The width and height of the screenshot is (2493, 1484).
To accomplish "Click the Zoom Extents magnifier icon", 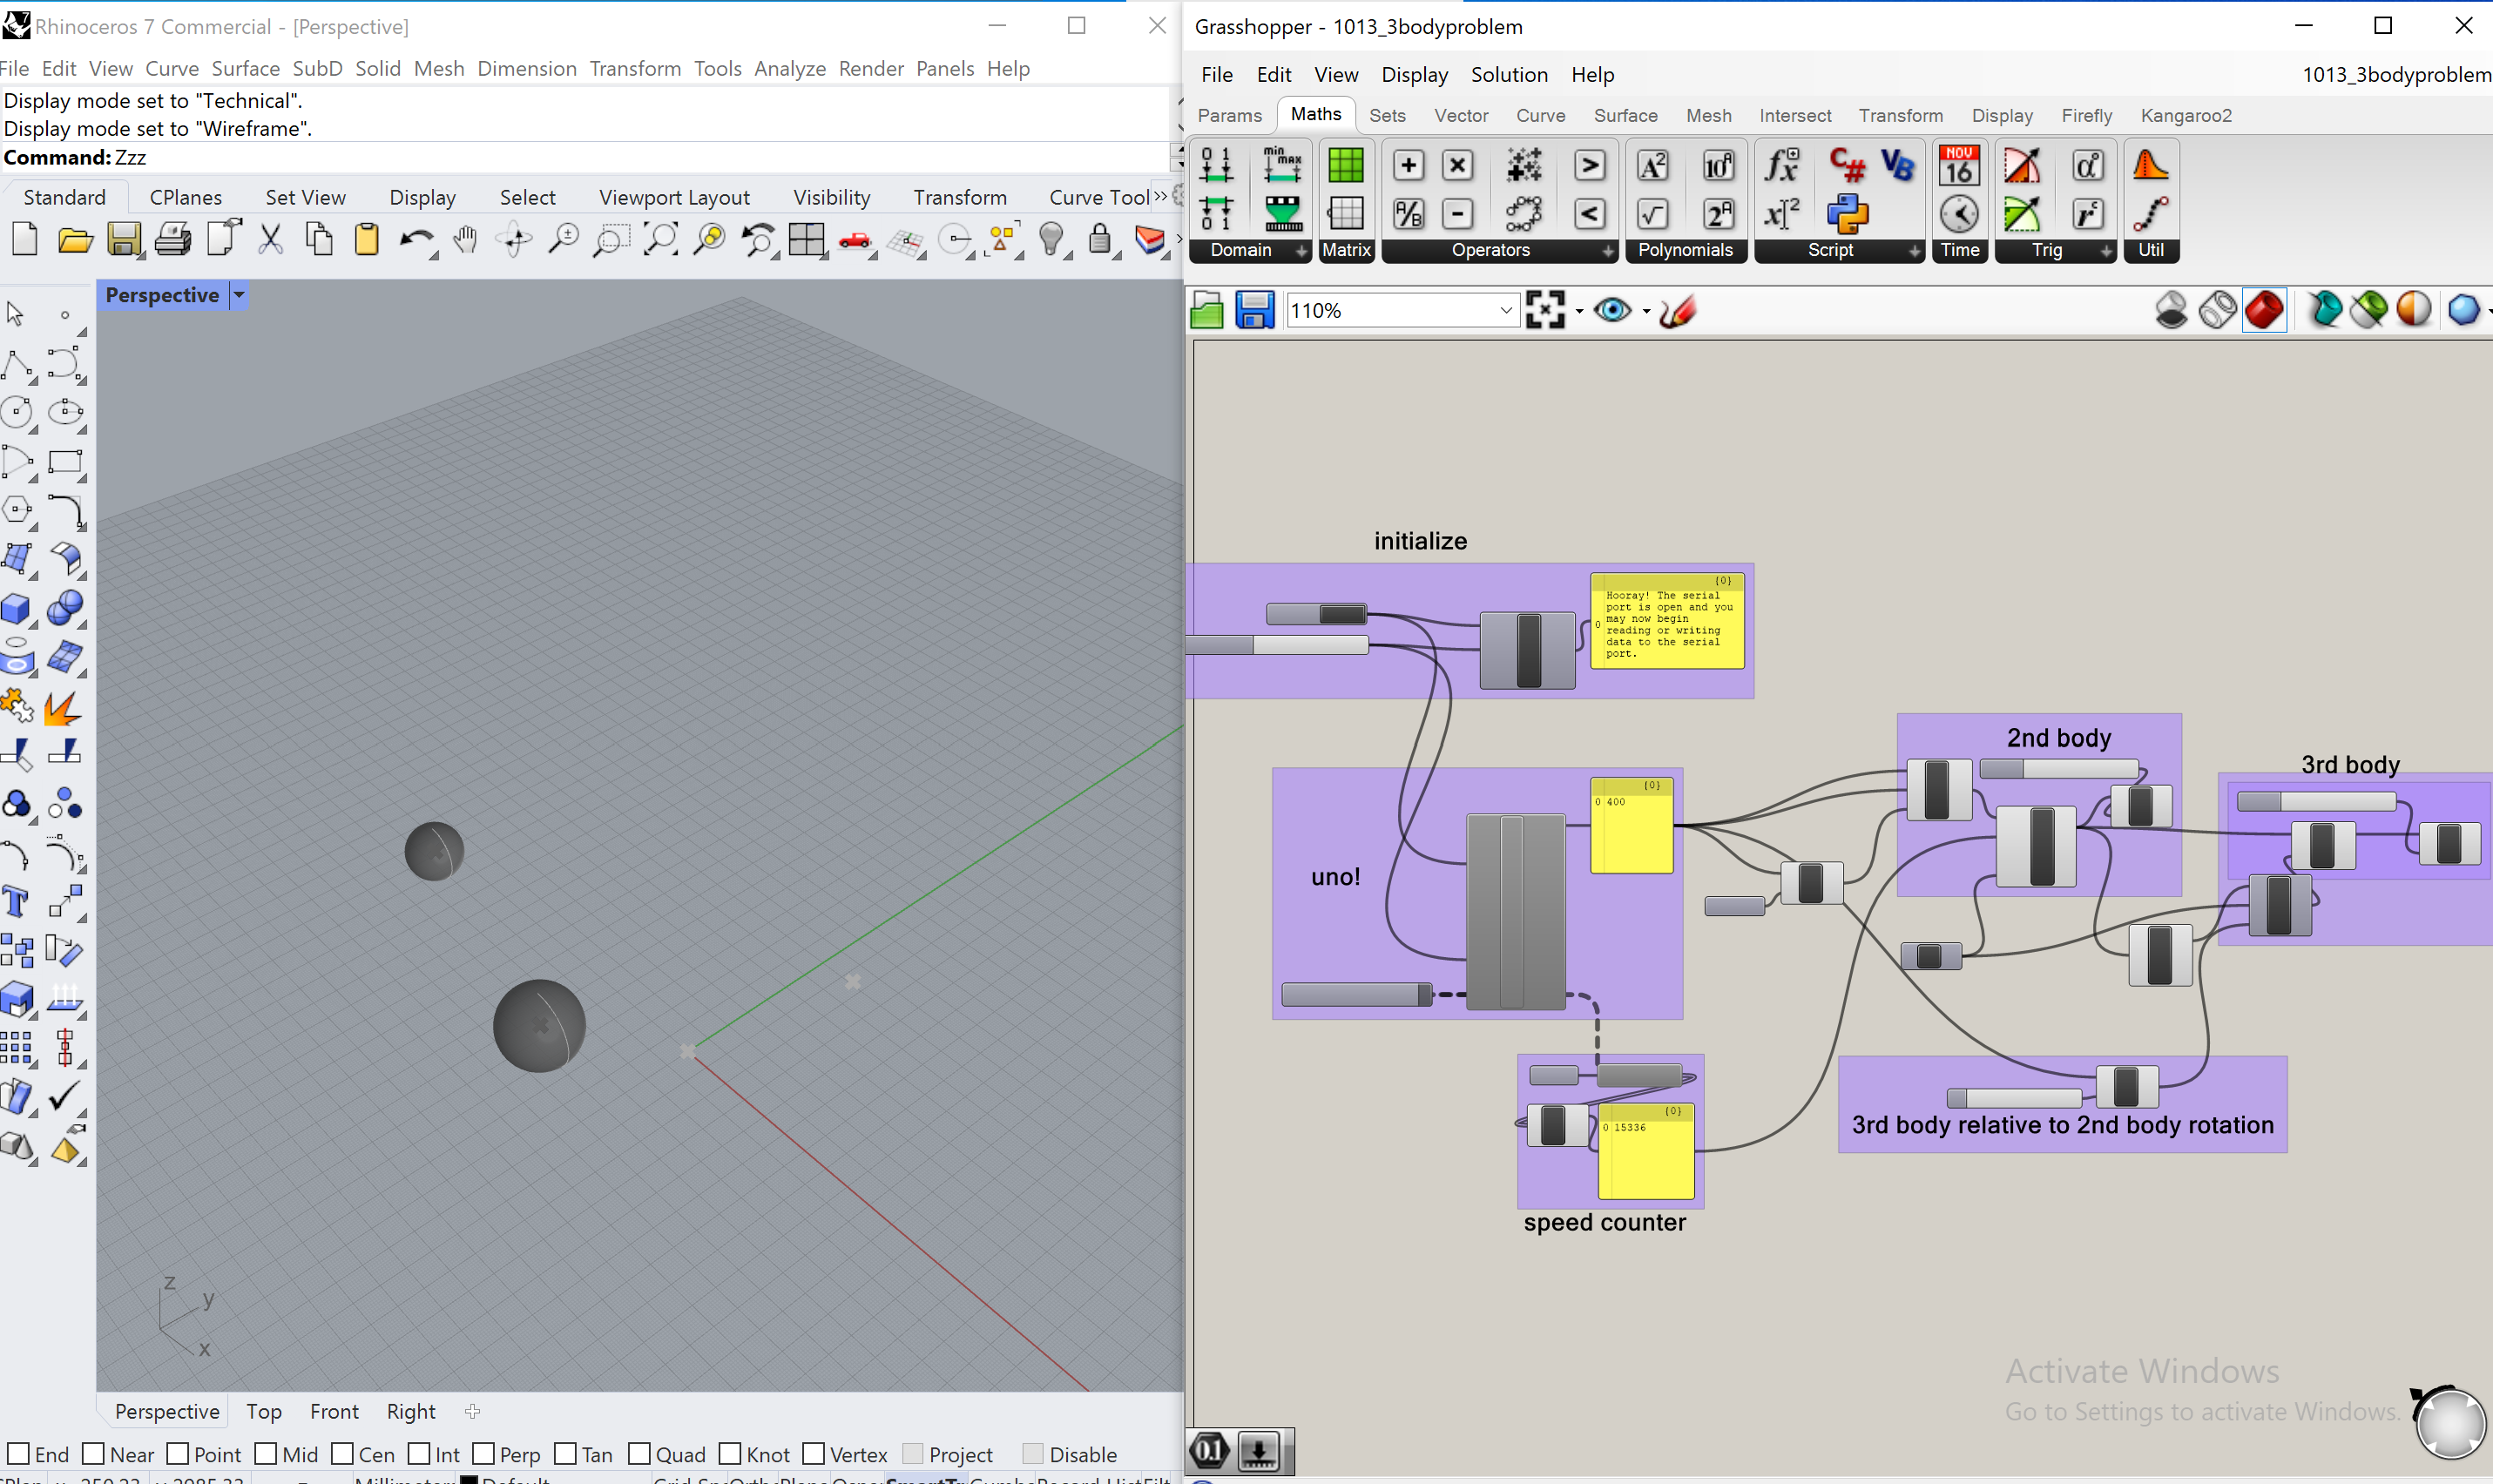I will [x=660, y=241].
